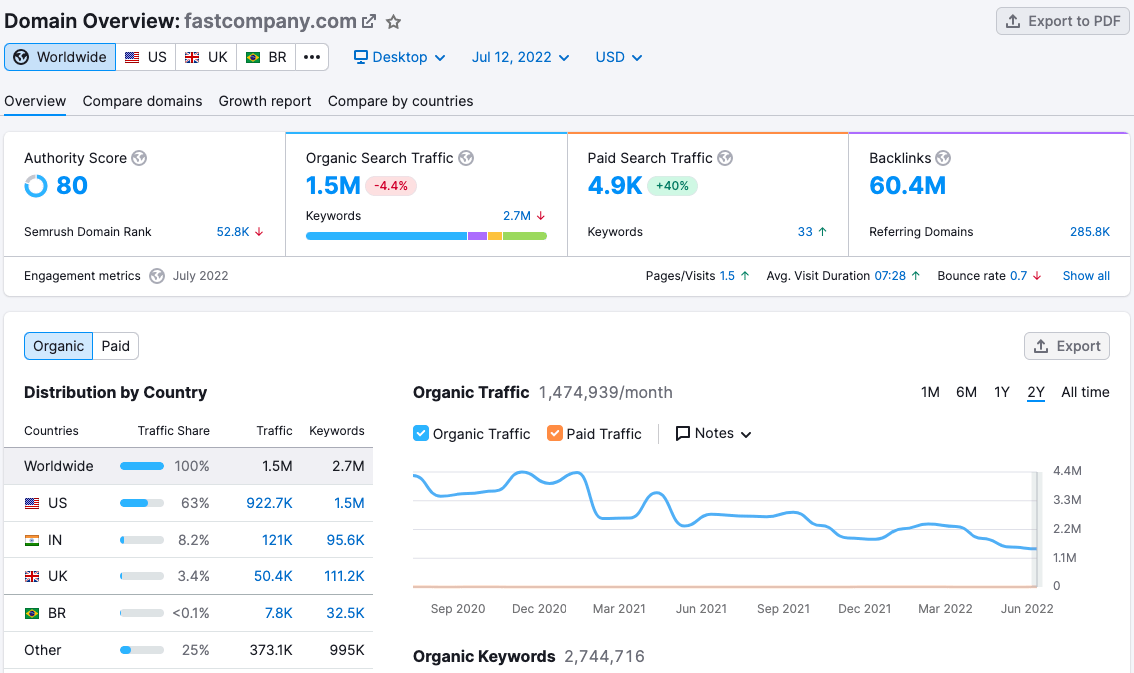Click the US flag in country table
The width and height of the screenshot is (1134, 673).
(32, 503)
